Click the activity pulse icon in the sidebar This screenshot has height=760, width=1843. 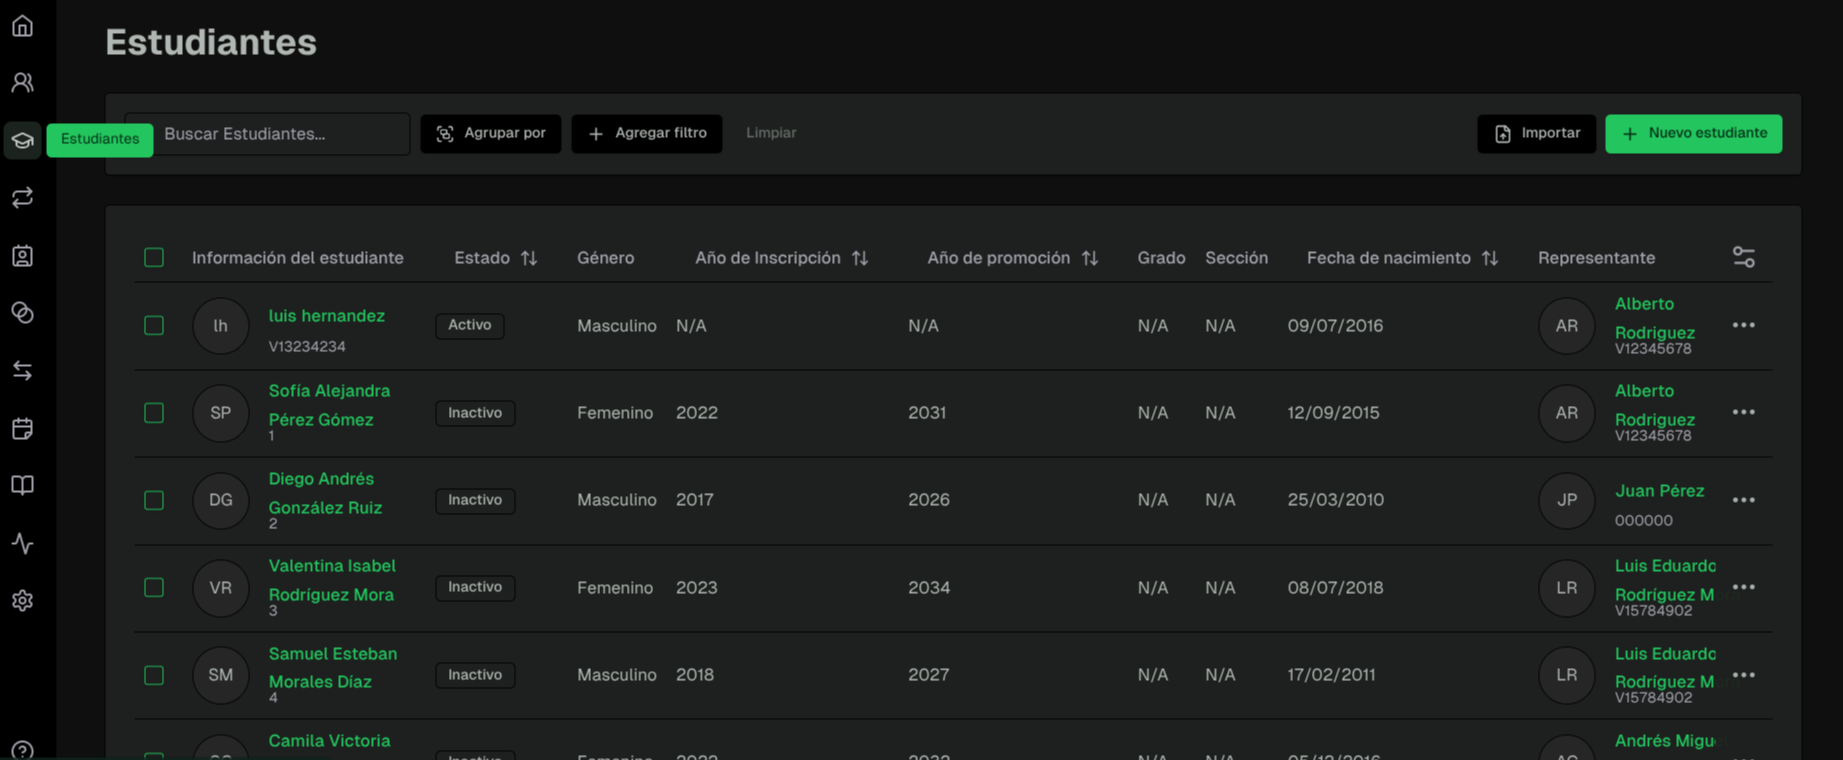(x=22, y=543)
